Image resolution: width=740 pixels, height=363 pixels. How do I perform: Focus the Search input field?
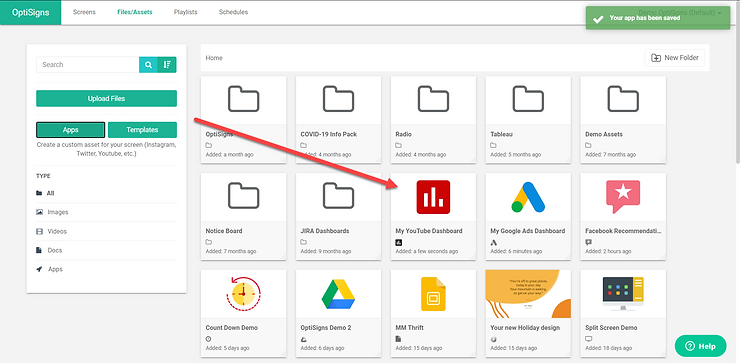point(87,65)
